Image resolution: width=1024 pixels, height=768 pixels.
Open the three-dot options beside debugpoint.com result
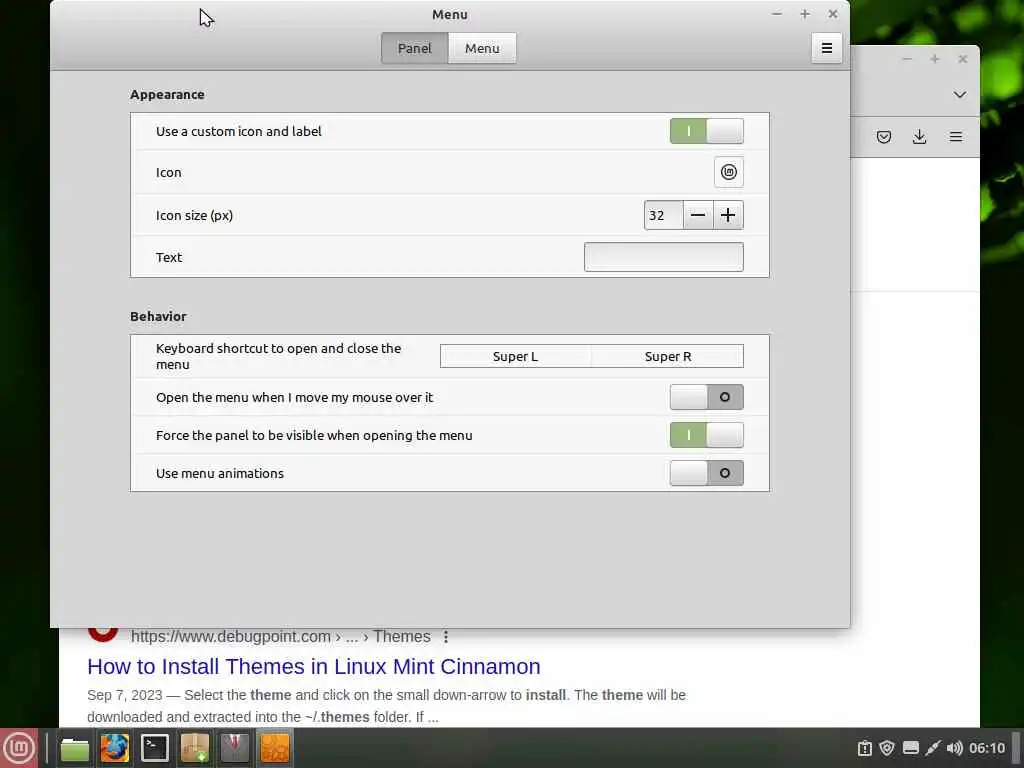pyautogui.click(x=446, y=637)
